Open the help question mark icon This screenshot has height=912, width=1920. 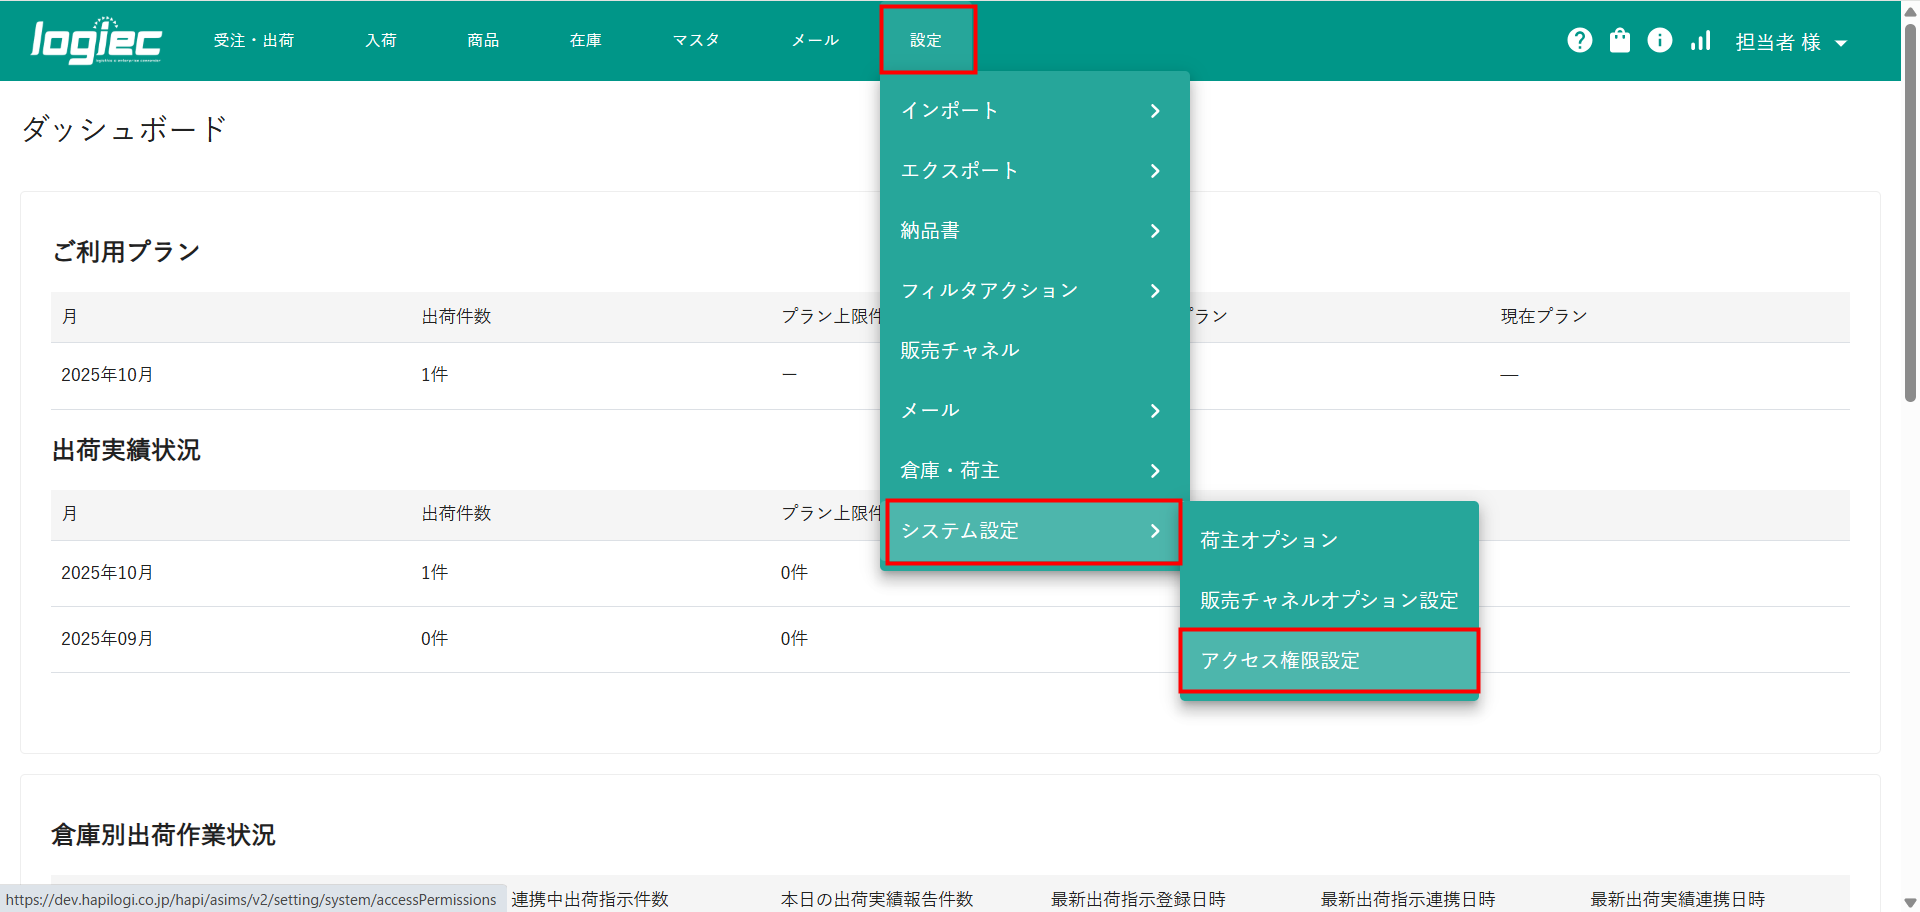(1579, 40)
